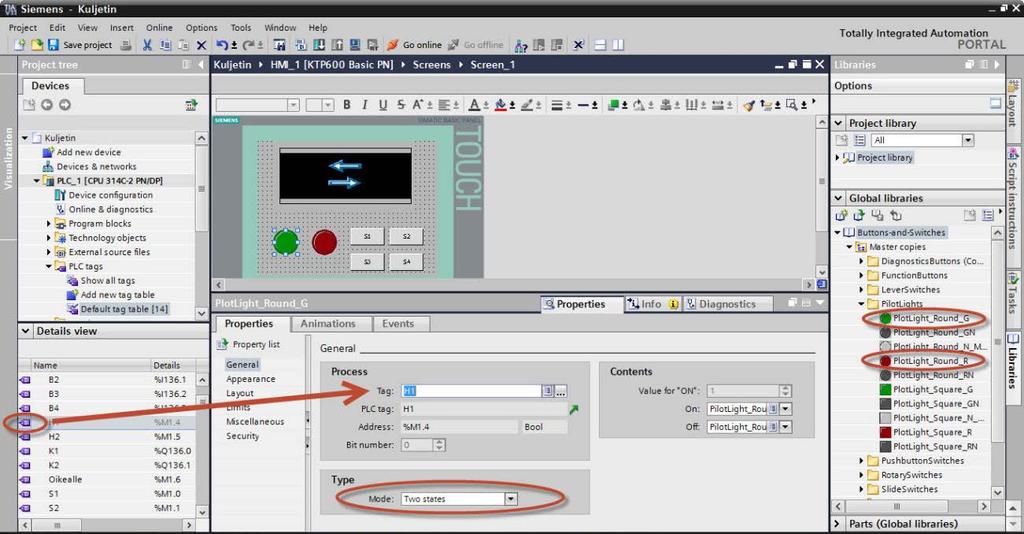Undo the last action
This screenshot has width=1024, height=534.
[223, 45]
